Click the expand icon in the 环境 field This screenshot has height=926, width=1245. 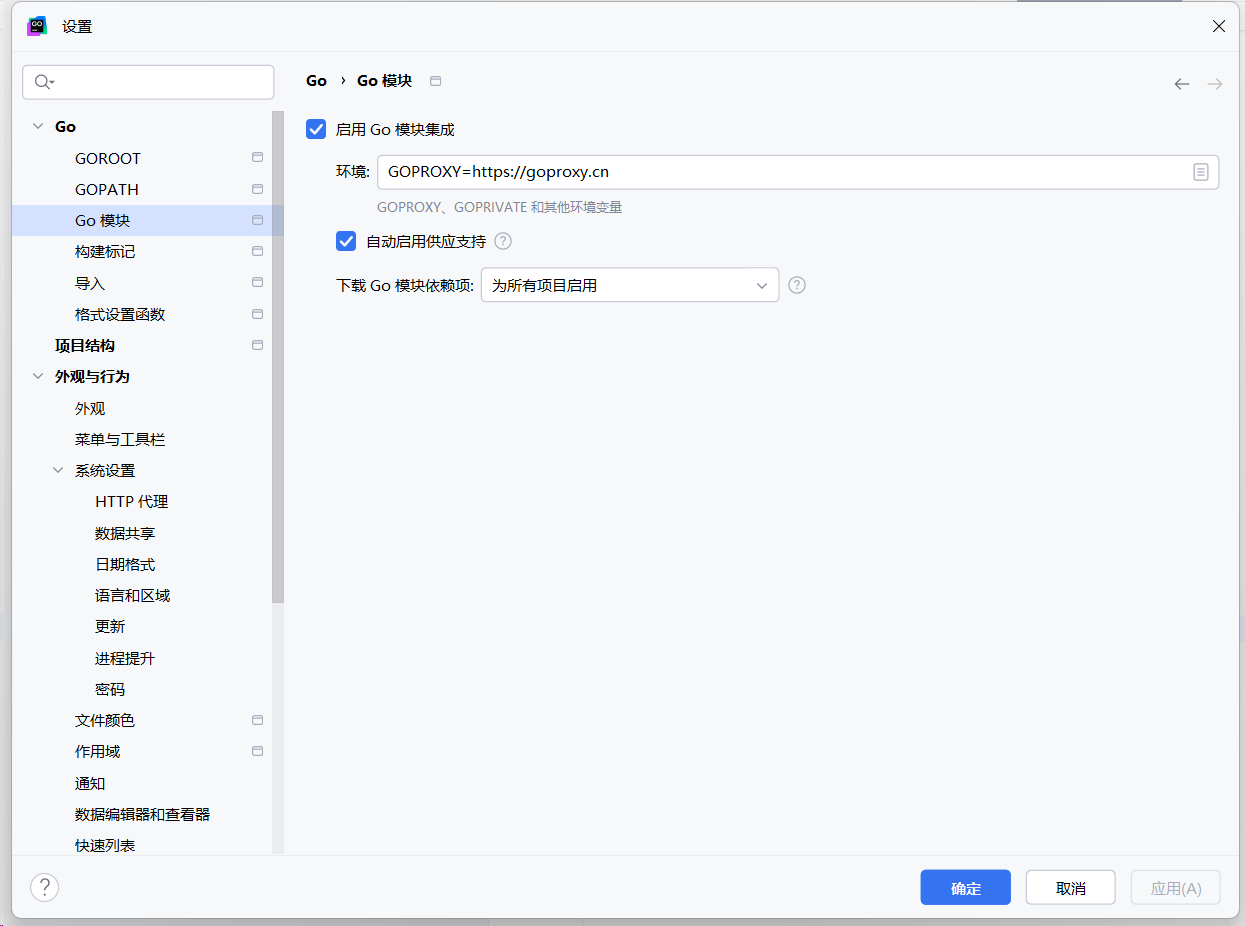(1200, 172)
